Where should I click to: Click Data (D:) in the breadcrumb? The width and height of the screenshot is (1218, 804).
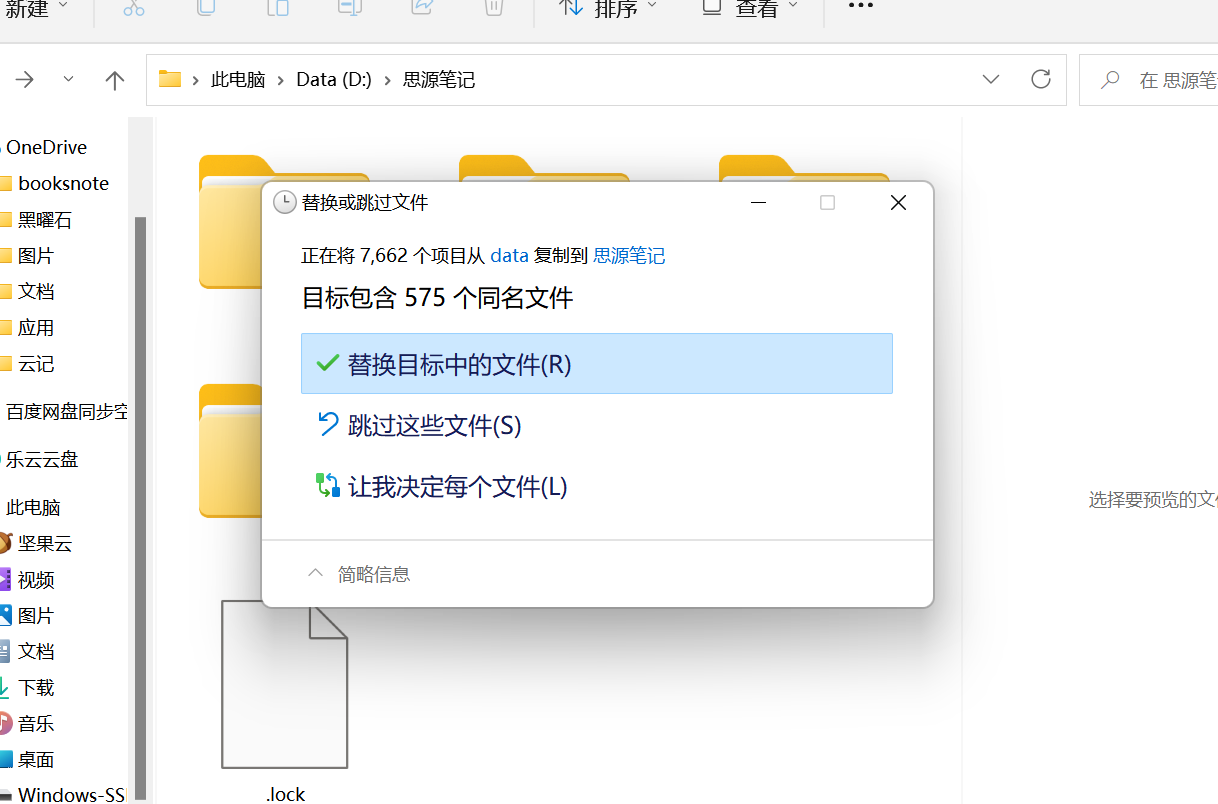point(334,80)
